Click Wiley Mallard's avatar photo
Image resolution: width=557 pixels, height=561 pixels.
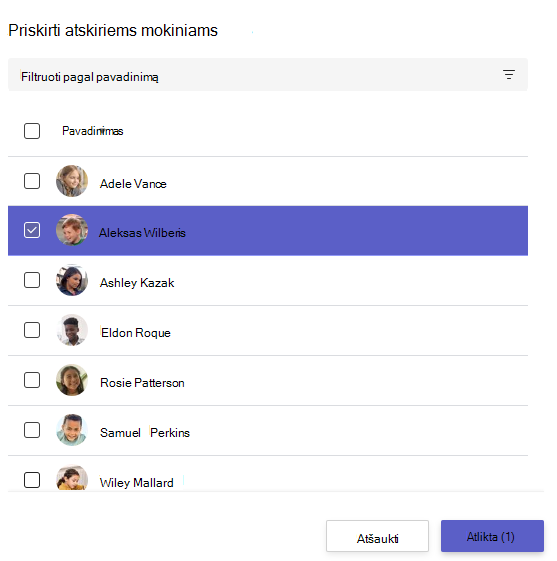(x=72, y=478)
